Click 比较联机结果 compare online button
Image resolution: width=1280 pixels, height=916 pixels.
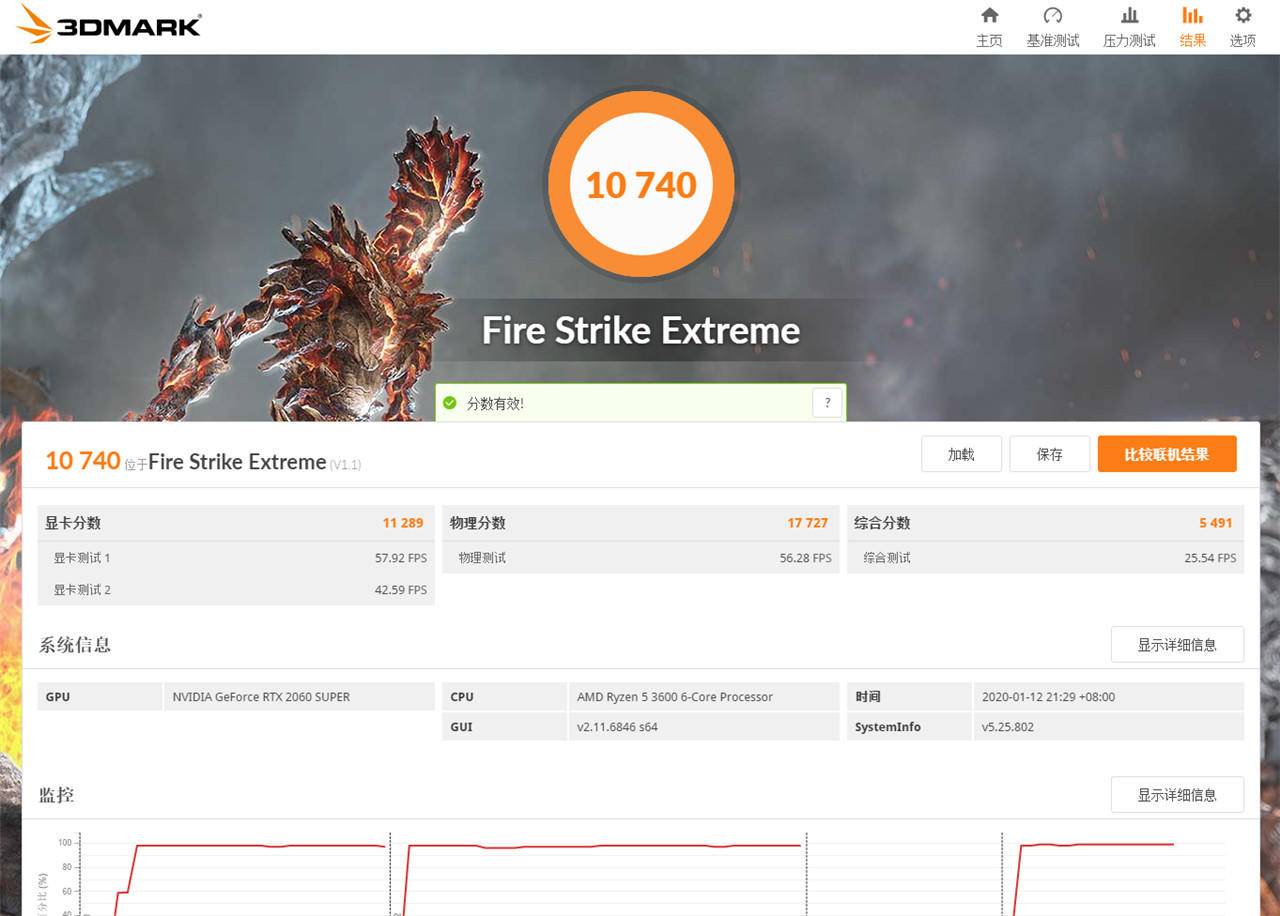tap(1167, 454)
